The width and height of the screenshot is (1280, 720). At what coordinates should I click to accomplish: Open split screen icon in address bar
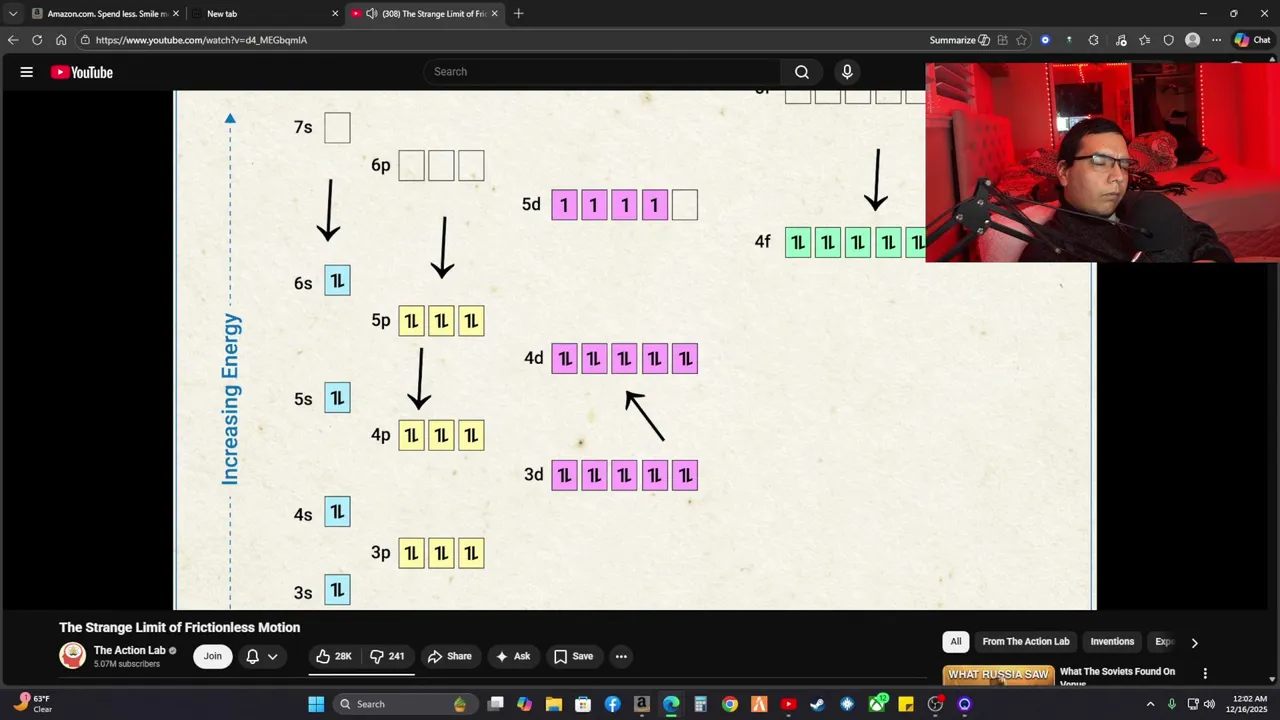1003,40
